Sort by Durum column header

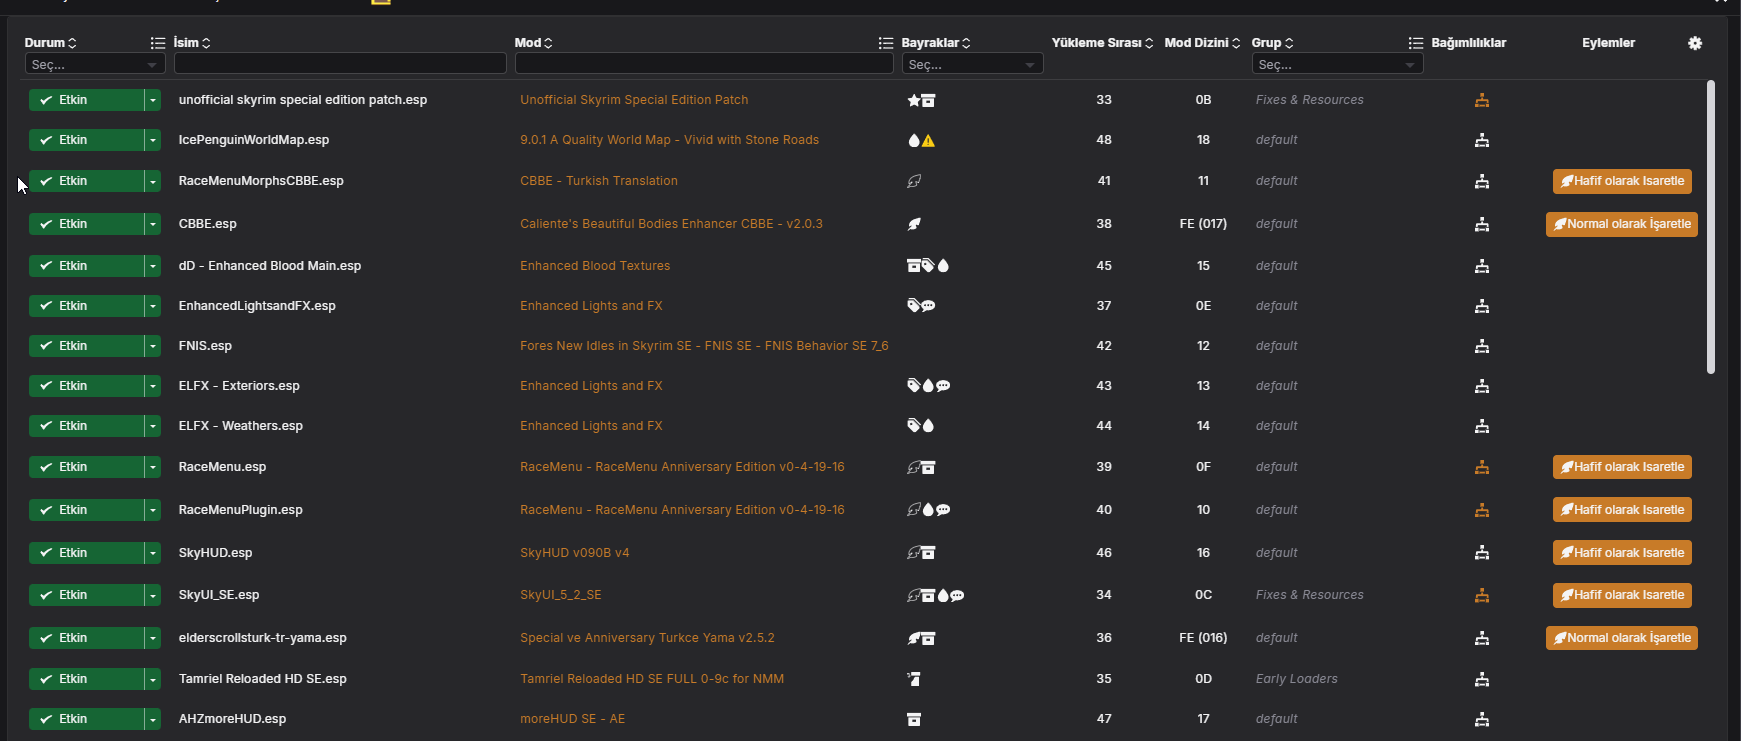tap(50, 43)
